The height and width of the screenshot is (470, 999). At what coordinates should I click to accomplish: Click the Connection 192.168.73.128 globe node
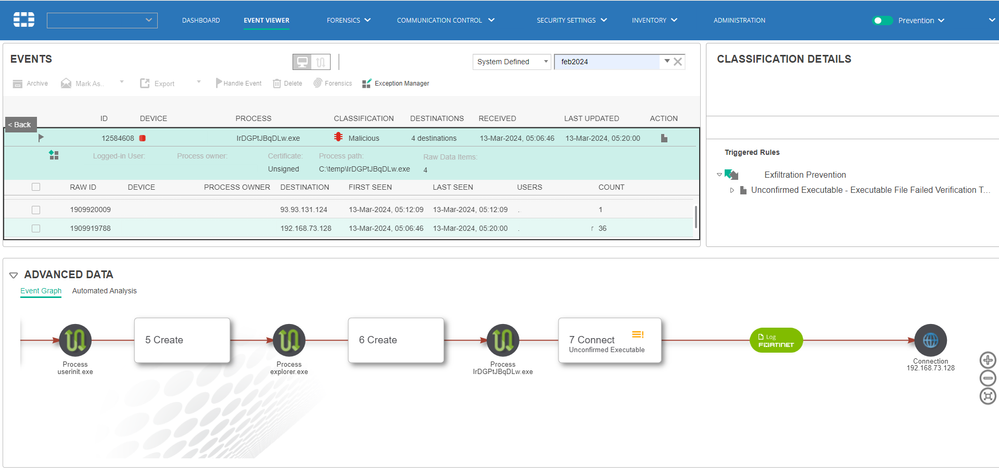click(931, 341)
